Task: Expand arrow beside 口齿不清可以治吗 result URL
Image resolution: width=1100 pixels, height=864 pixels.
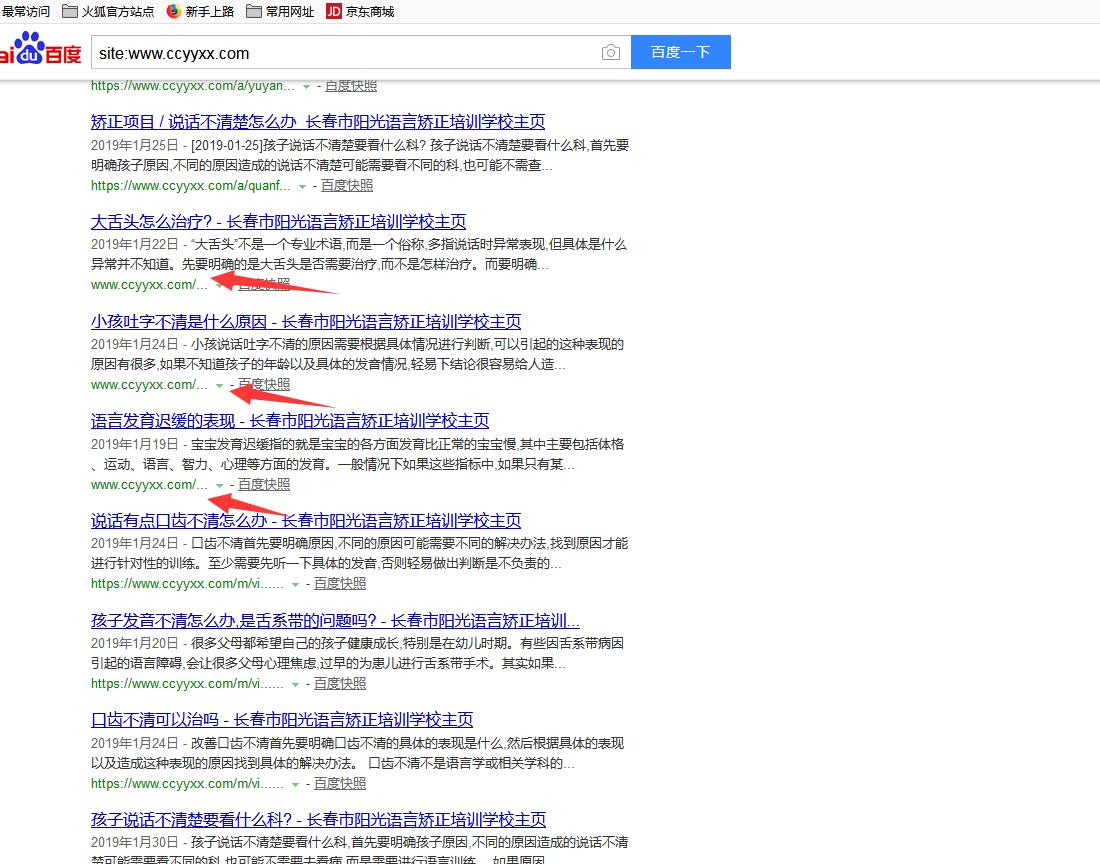Action: (295, 784)
